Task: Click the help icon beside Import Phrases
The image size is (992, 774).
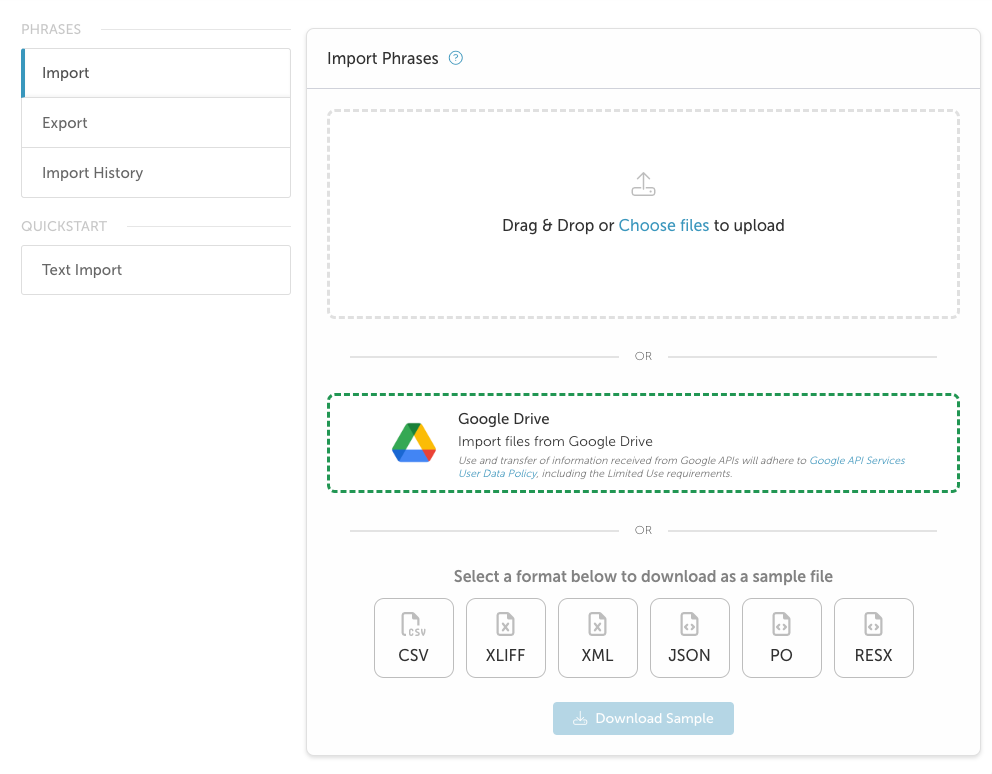Action: point(456,58)
